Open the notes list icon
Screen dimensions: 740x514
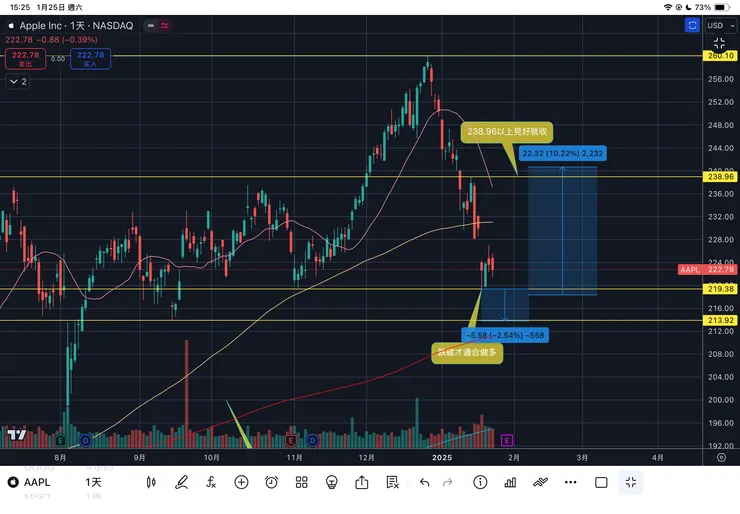(392, 482)
